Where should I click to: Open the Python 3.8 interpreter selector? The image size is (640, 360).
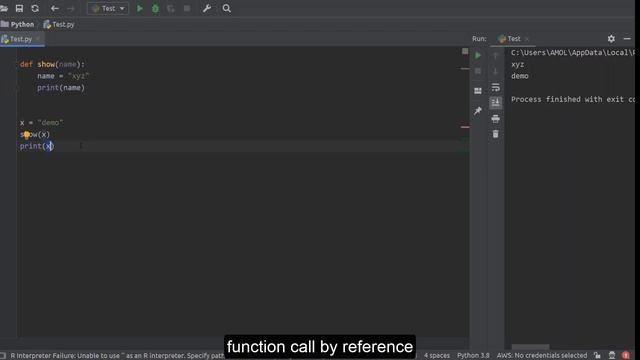[473, 356]
